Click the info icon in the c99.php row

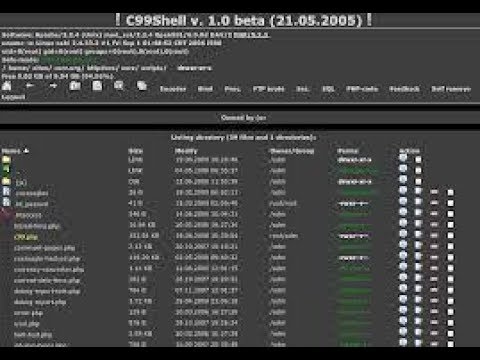point(403,234)
